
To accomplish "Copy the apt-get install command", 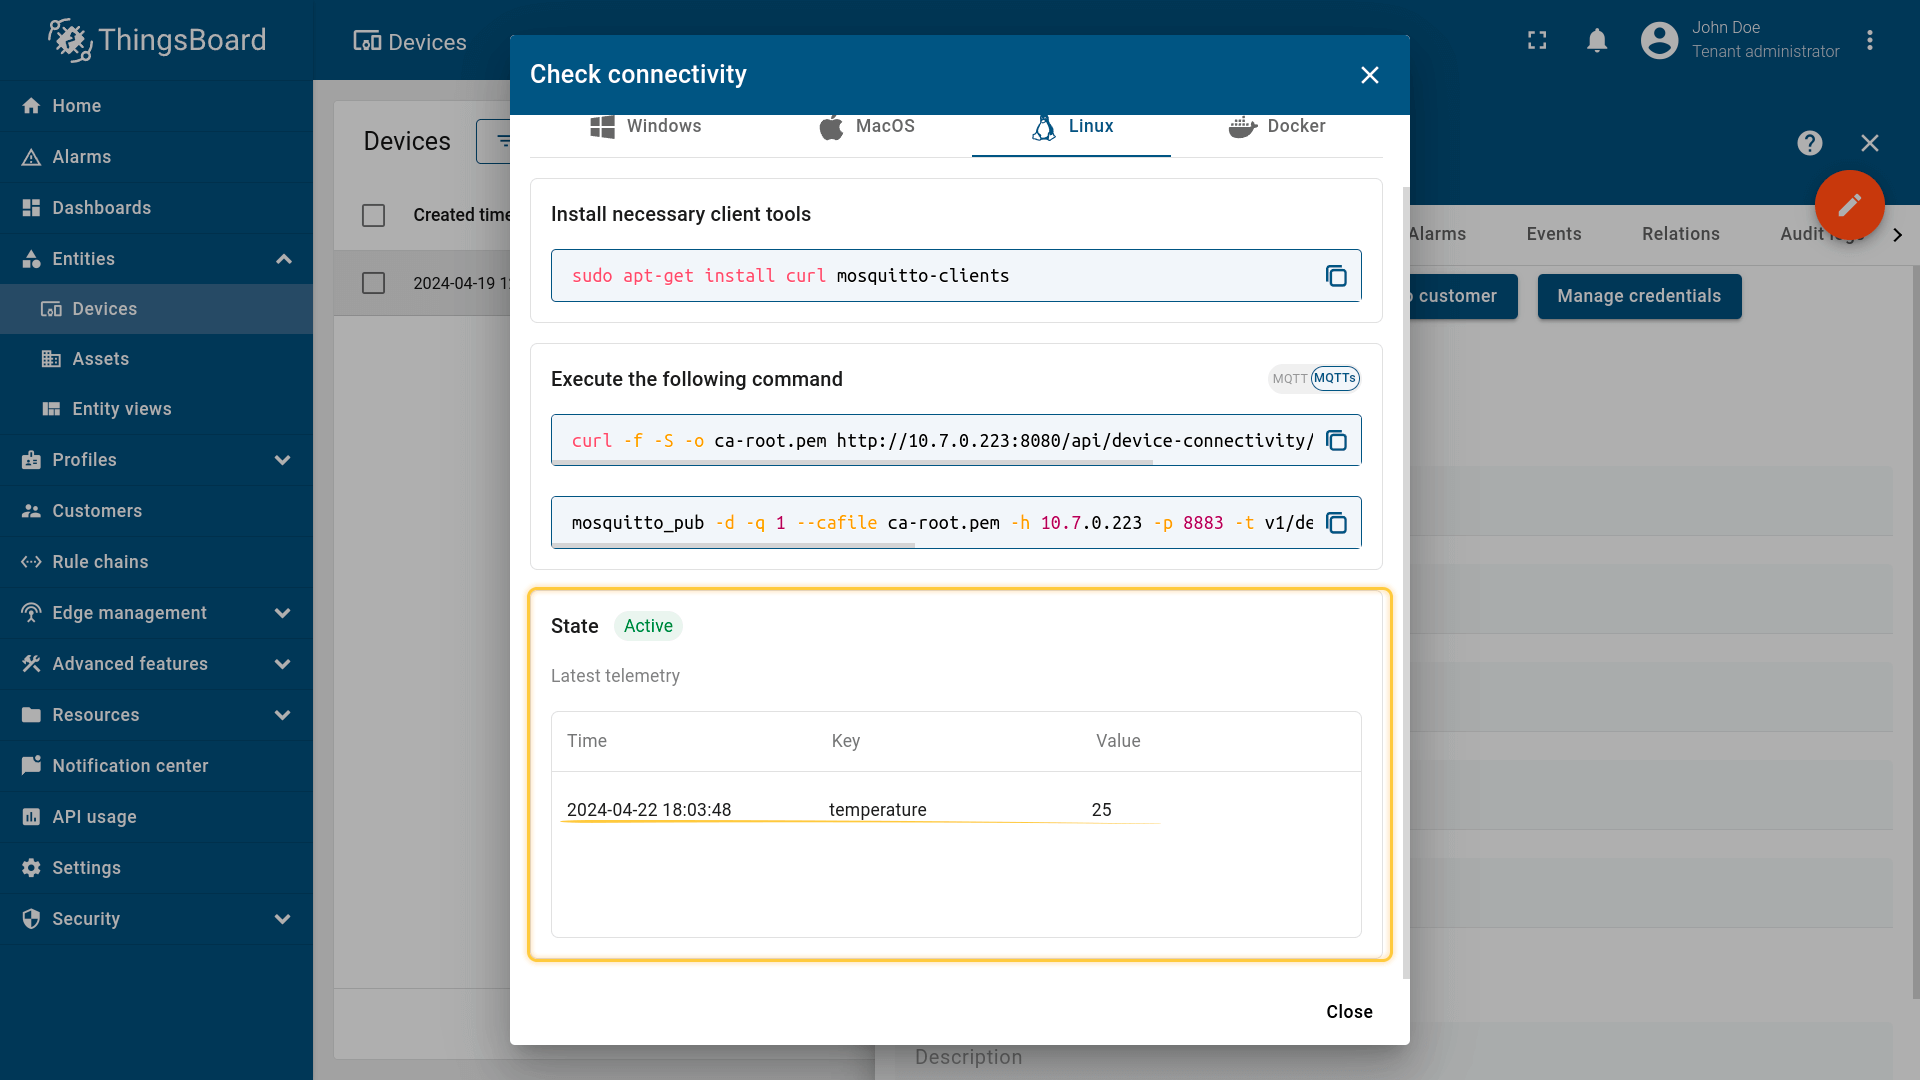I will [x=1336, y=276].
